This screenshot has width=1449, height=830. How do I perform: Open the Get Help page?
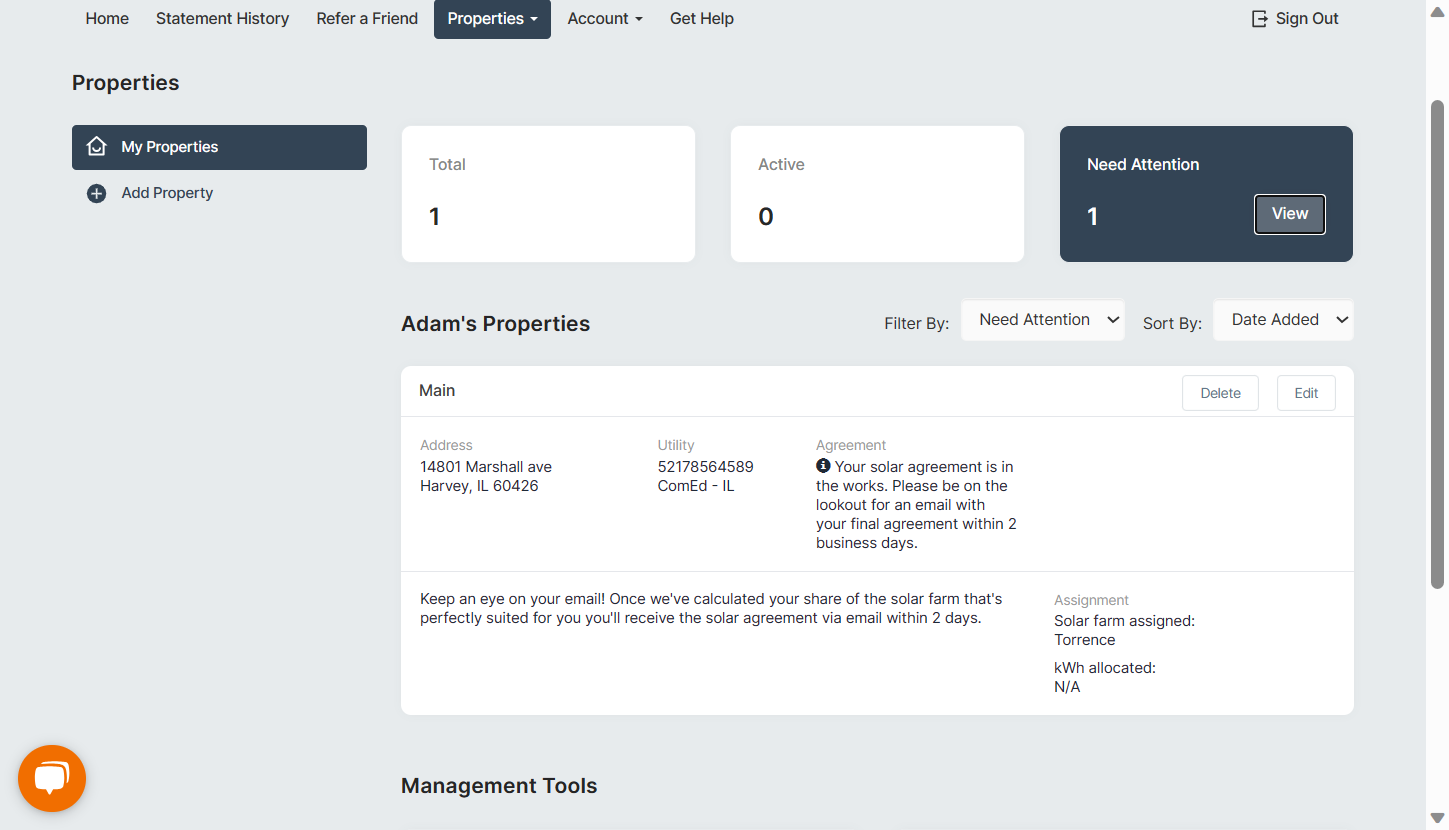tap(702, 19)
